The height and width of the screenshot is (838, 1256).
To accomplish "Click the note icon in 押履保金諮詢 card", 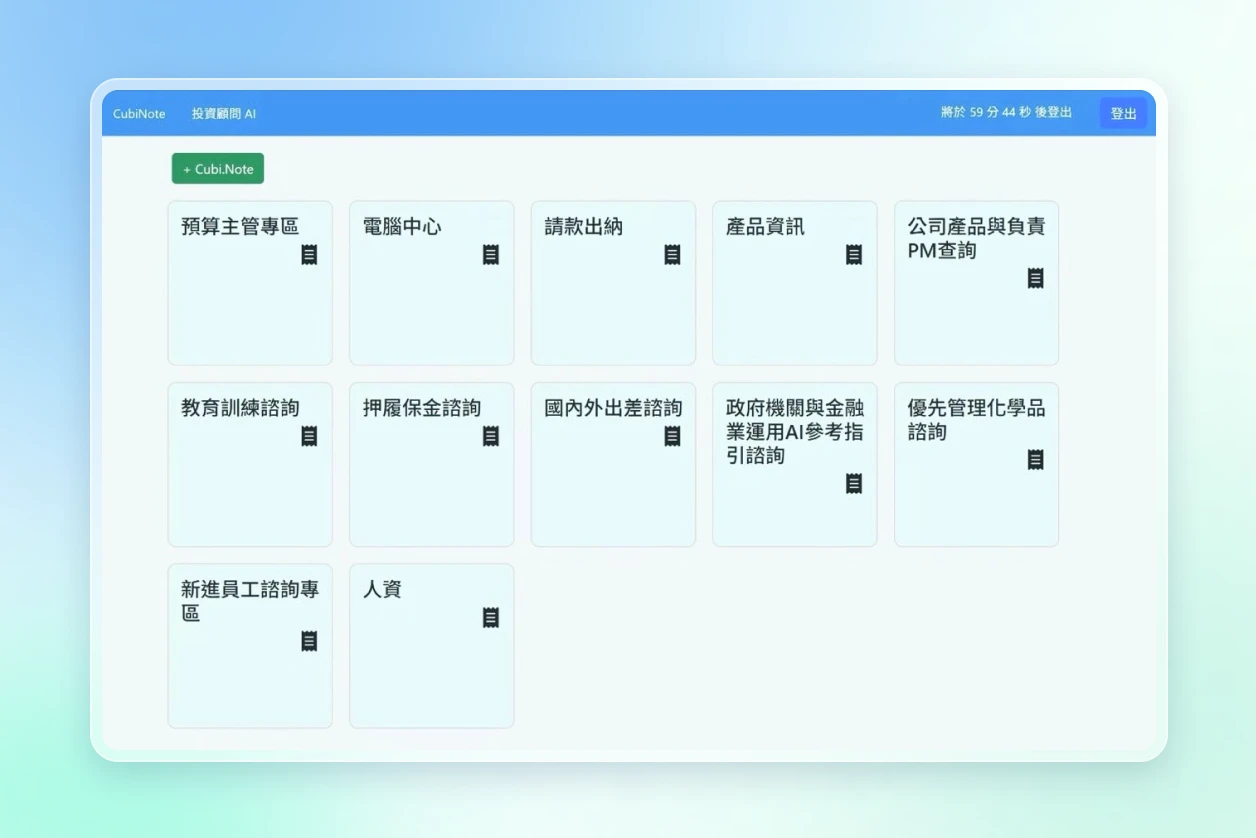I will (491, 436).
